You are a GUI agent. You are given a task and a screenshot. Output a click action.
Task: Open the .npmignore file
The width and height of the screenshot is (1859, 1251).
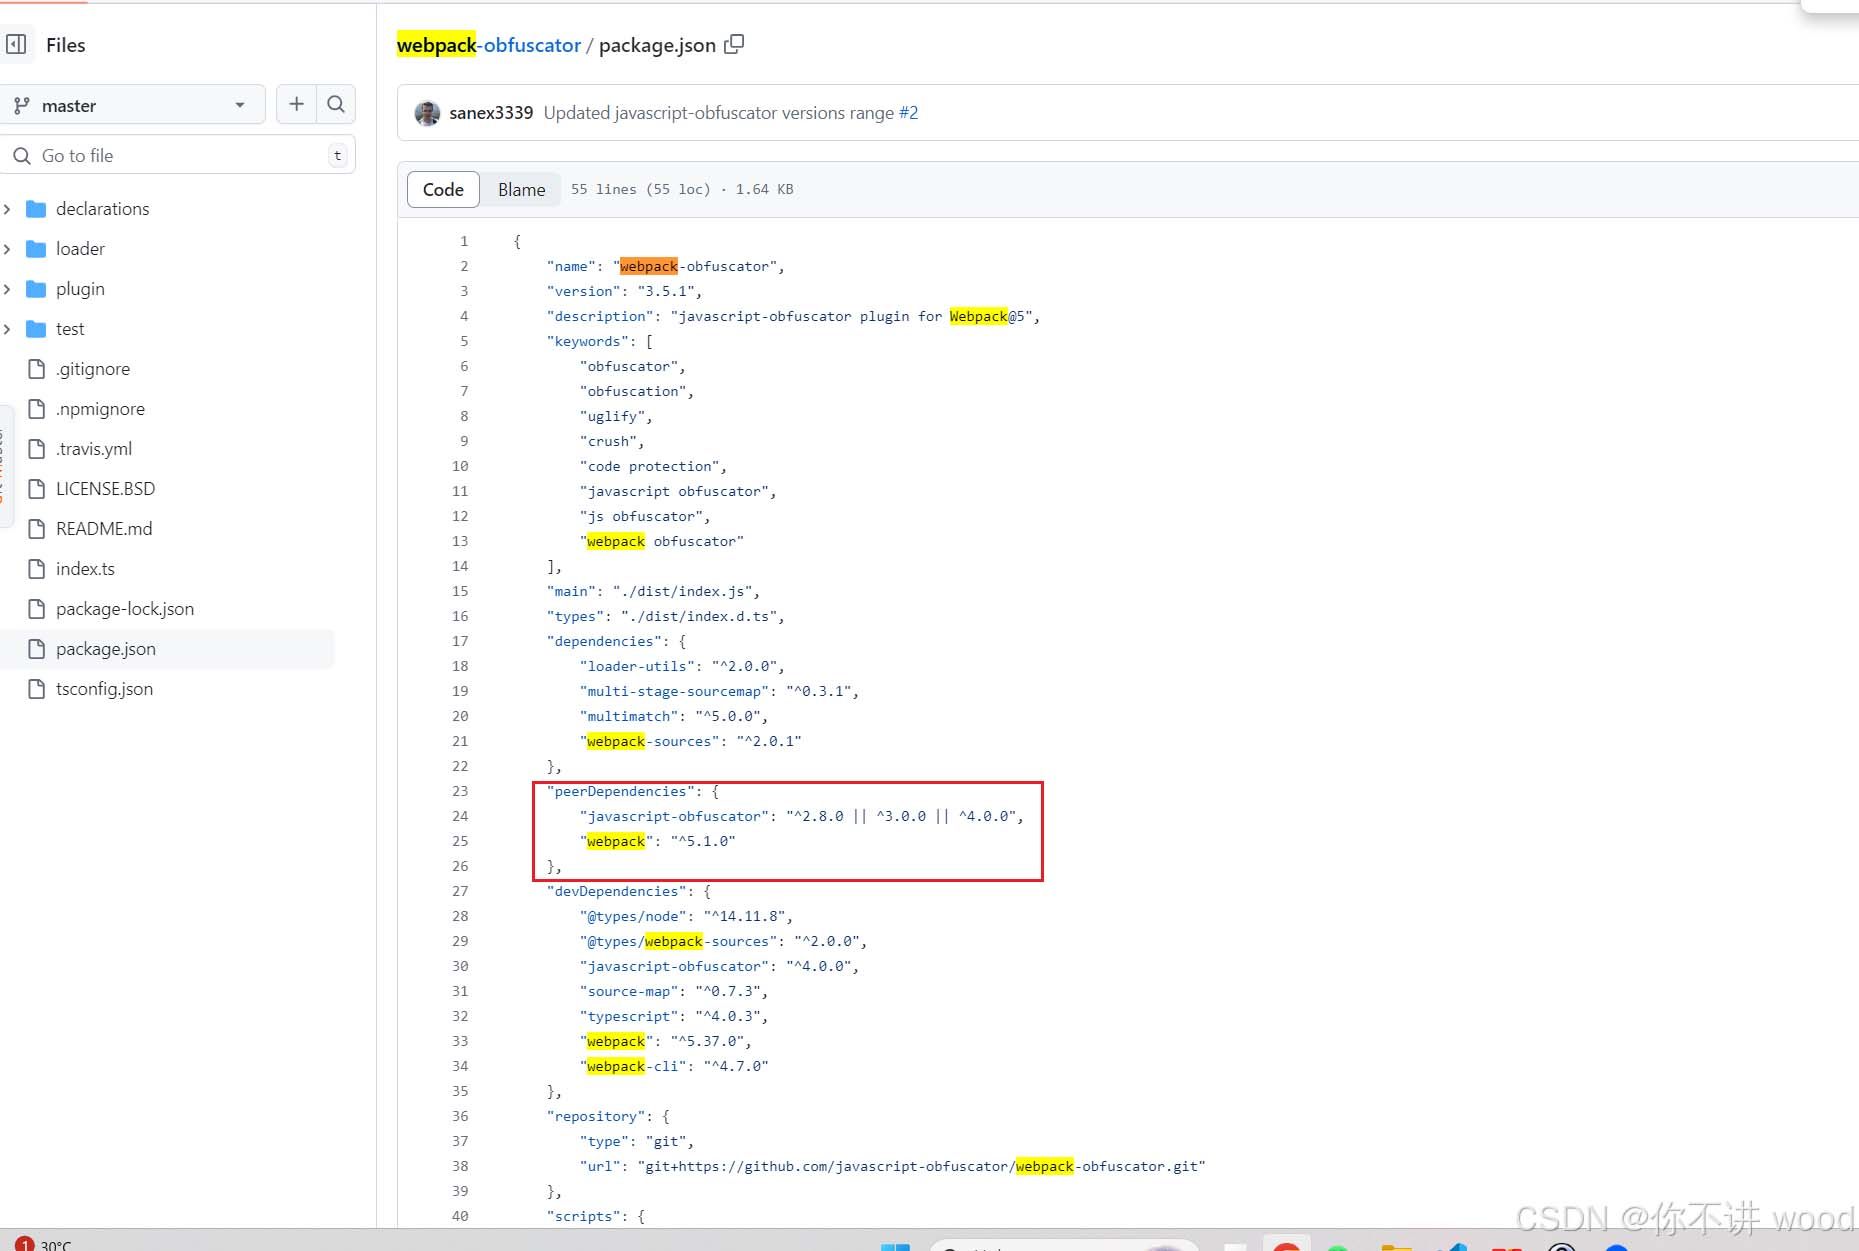click(100, 409)
